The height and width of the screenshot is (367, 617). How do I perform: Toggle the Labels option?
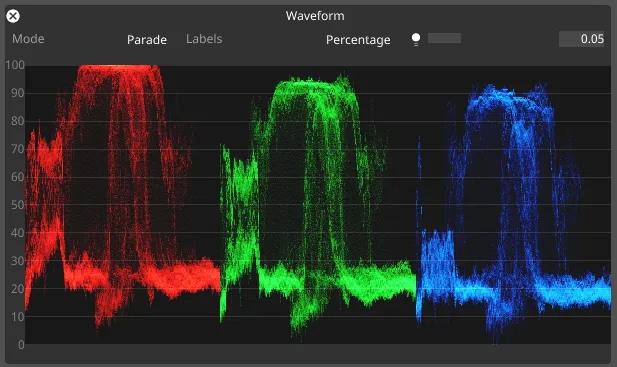204,39
